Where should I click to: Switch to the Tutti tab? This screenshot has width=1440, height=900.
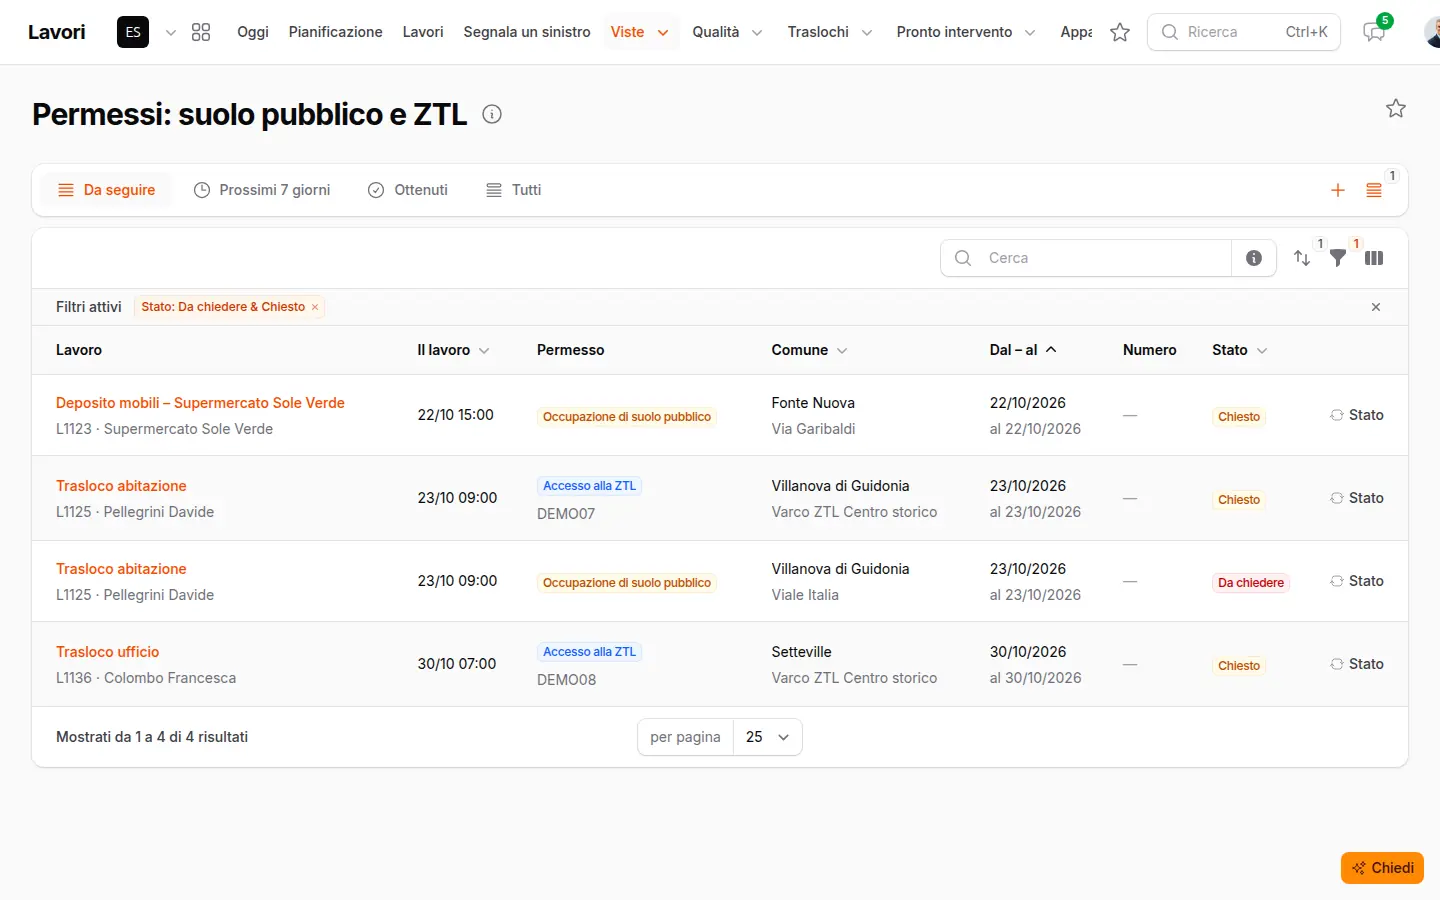coord(514,190)
